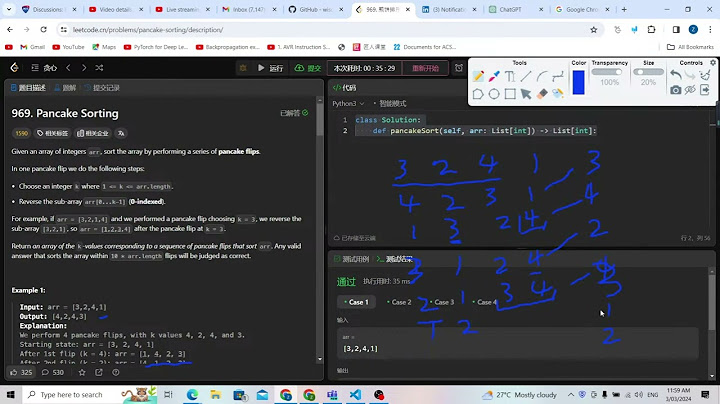Click the browser address bar URL

pyautogui.click(x=148, y=30)
